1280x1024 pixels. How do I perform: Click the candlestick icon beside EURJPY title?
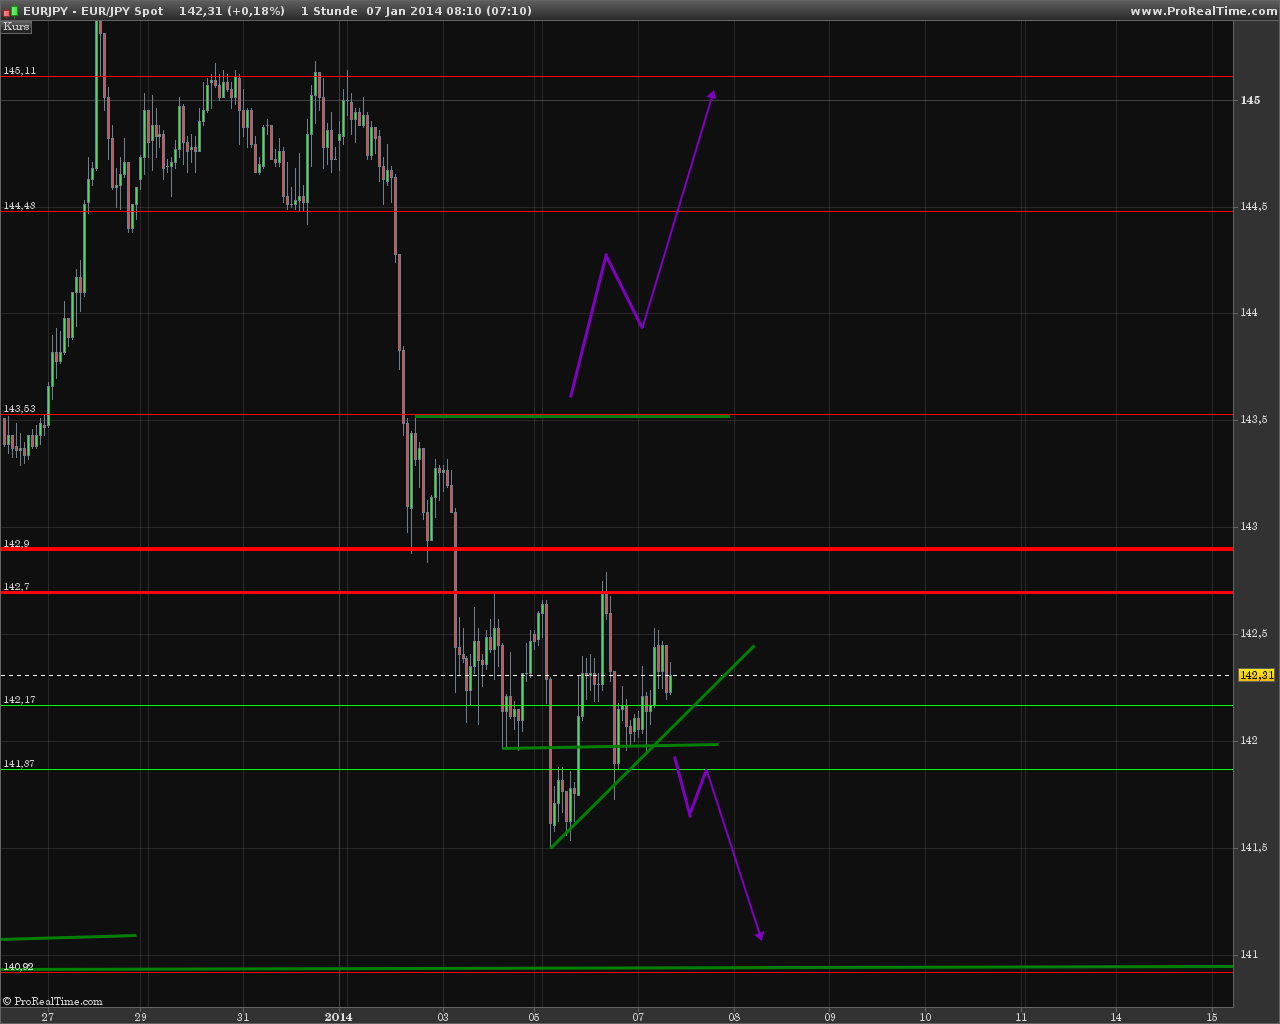click(8, 10)
